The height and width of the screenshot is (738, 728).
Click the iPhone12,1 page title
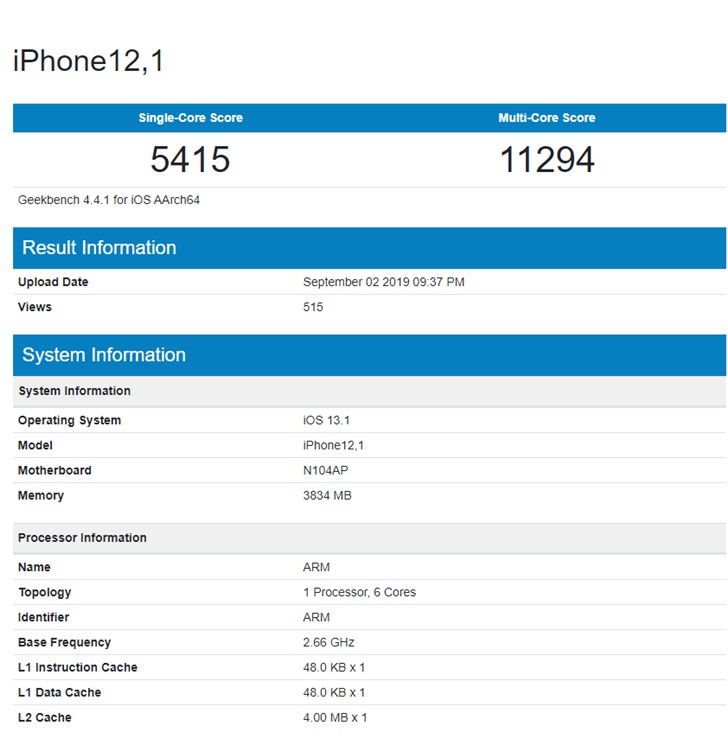point(88,61)
